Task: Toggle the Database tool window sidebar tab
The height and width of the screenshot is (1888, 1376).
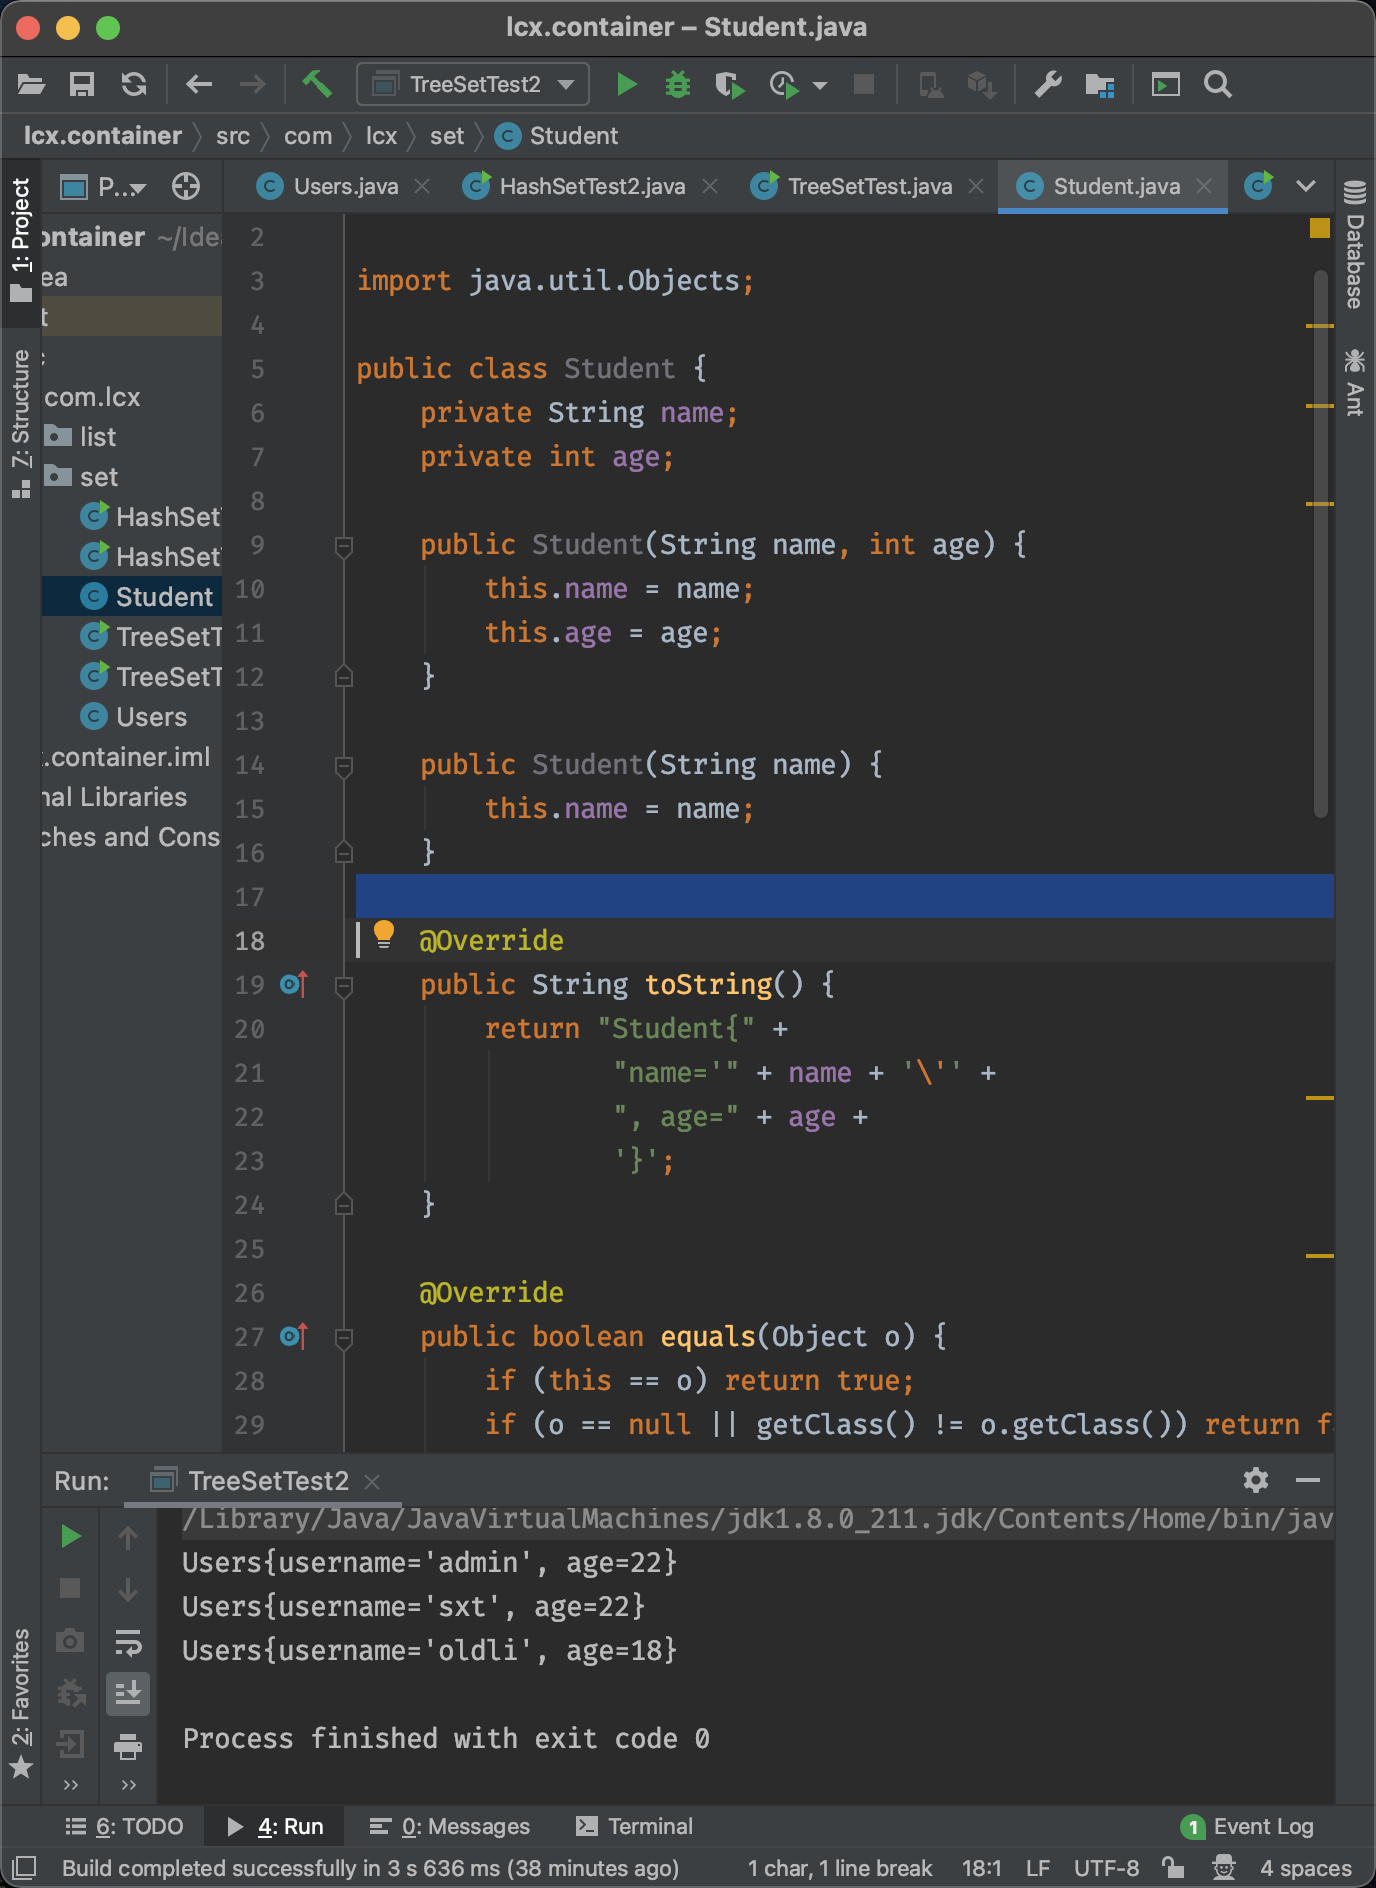Action: pos(1355,246)
